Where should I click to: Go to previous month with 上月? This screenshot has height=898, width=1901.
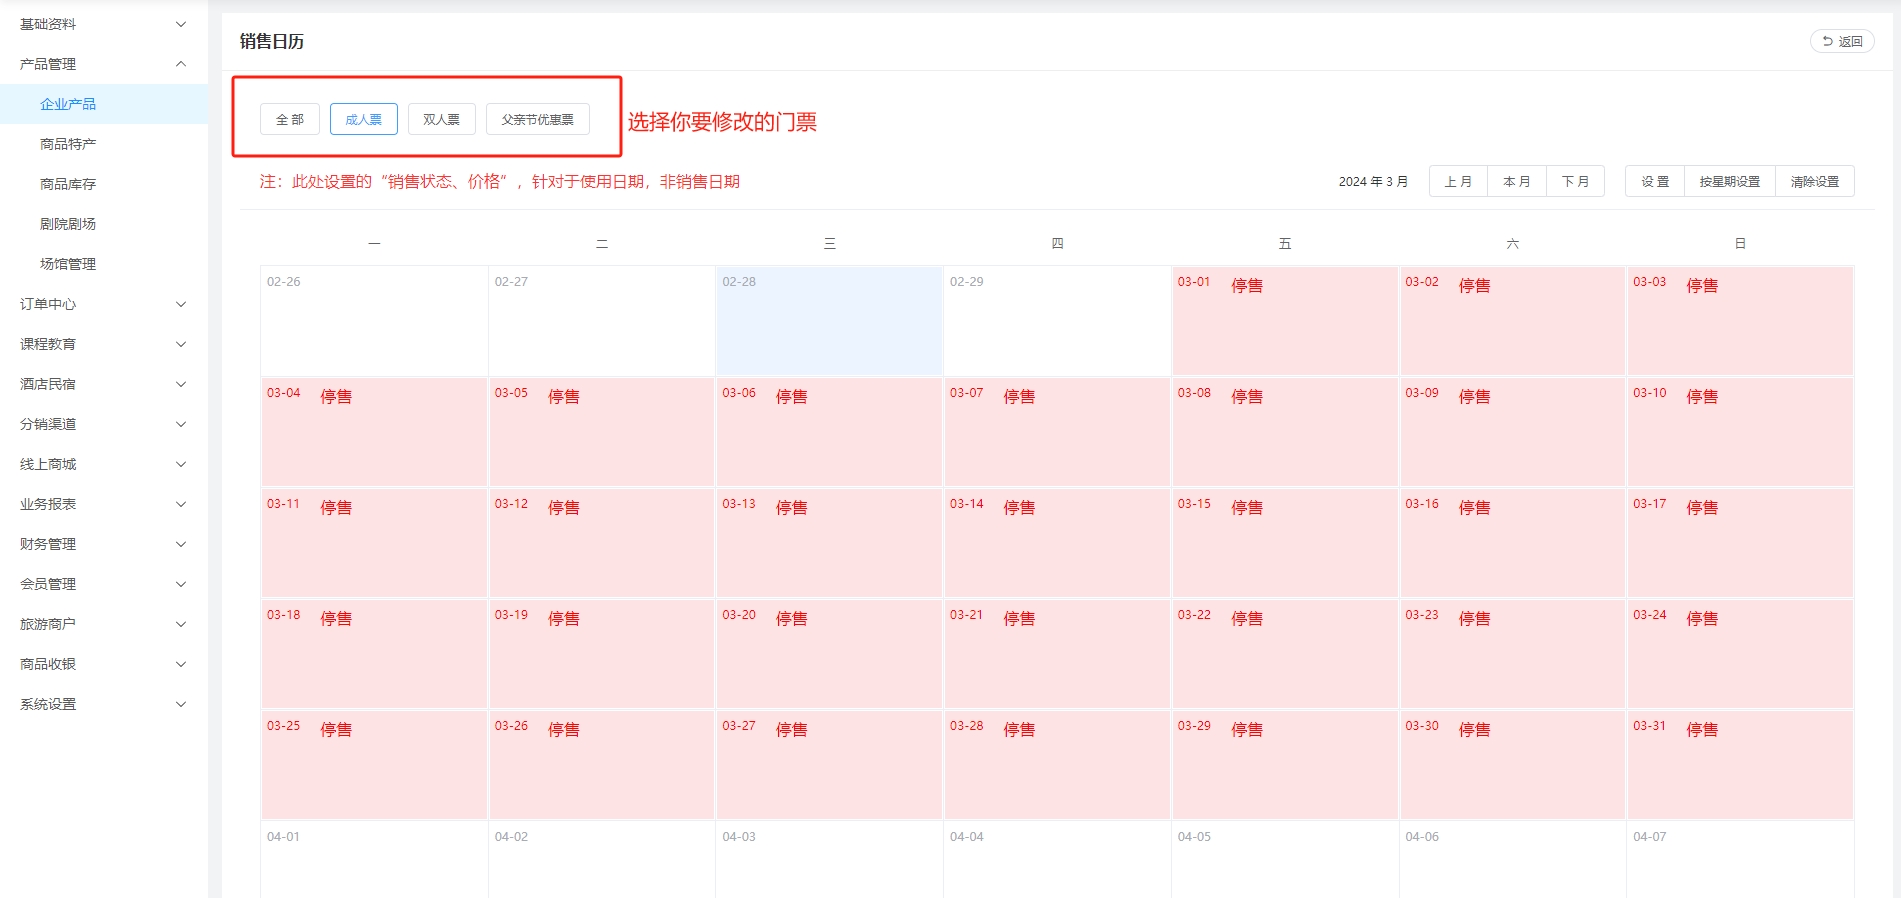[1458, 181]
